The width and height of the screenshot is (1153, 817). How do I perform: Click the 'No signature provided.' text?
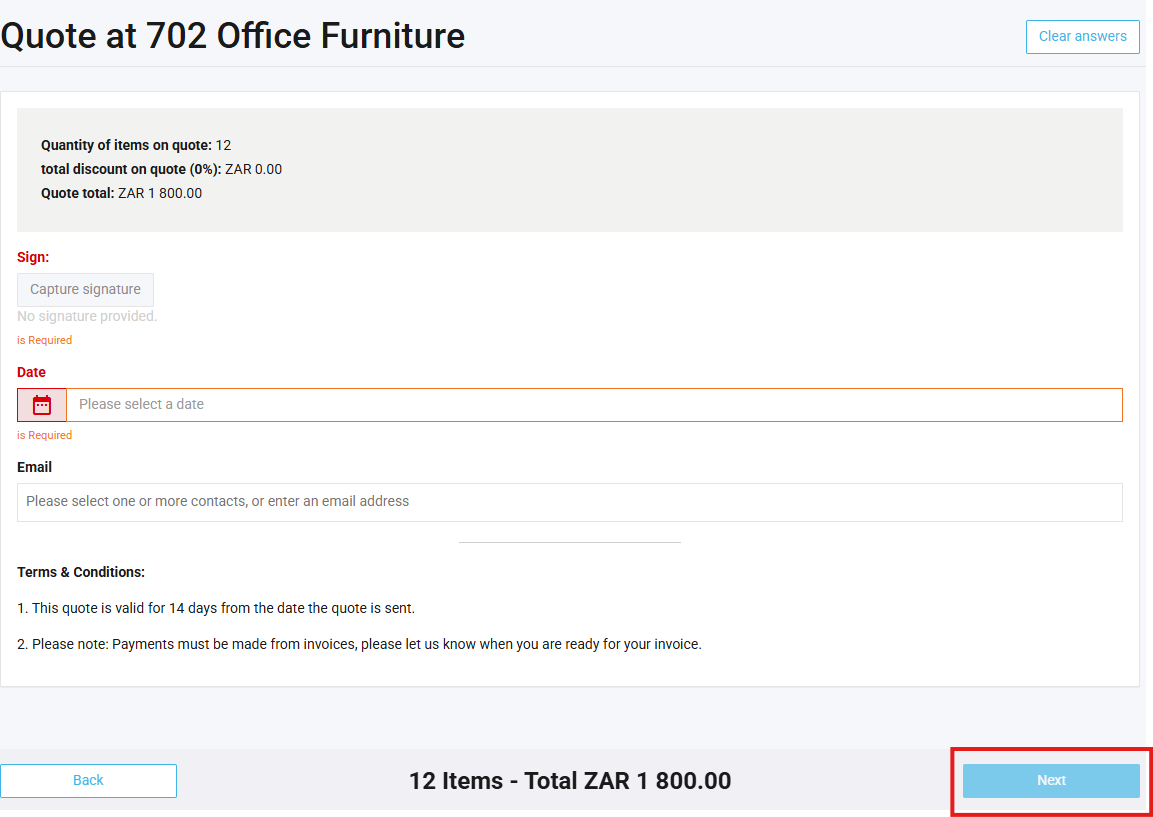coord(87,316)
